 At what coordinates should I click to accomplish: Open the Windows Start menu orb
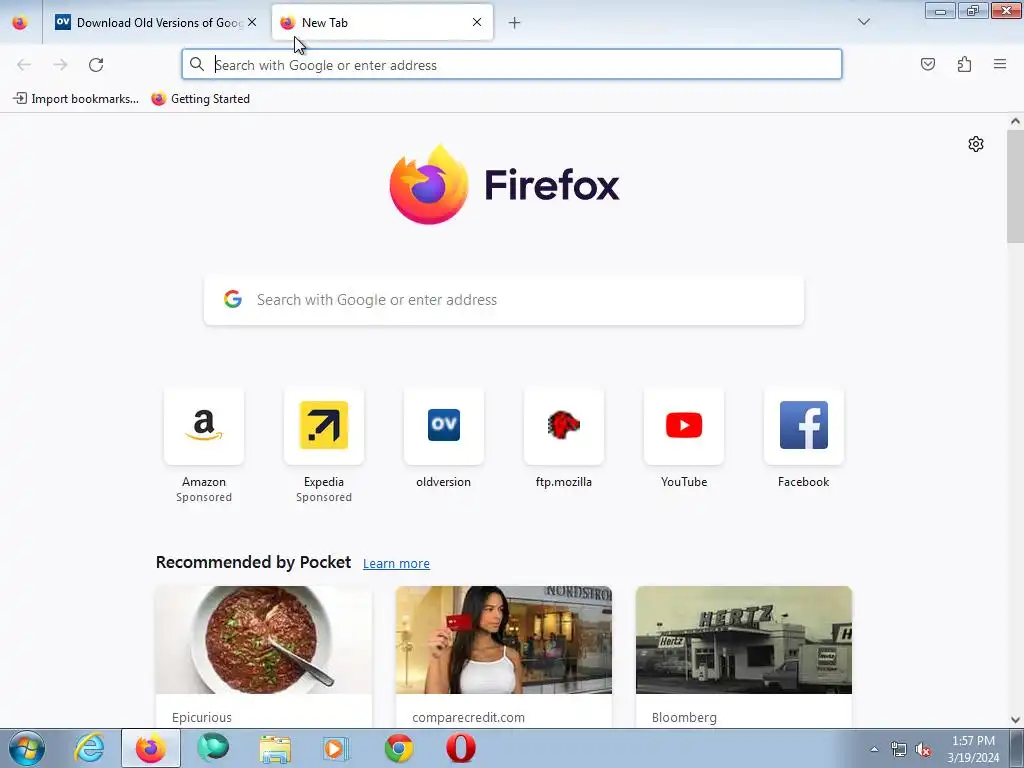27,748
